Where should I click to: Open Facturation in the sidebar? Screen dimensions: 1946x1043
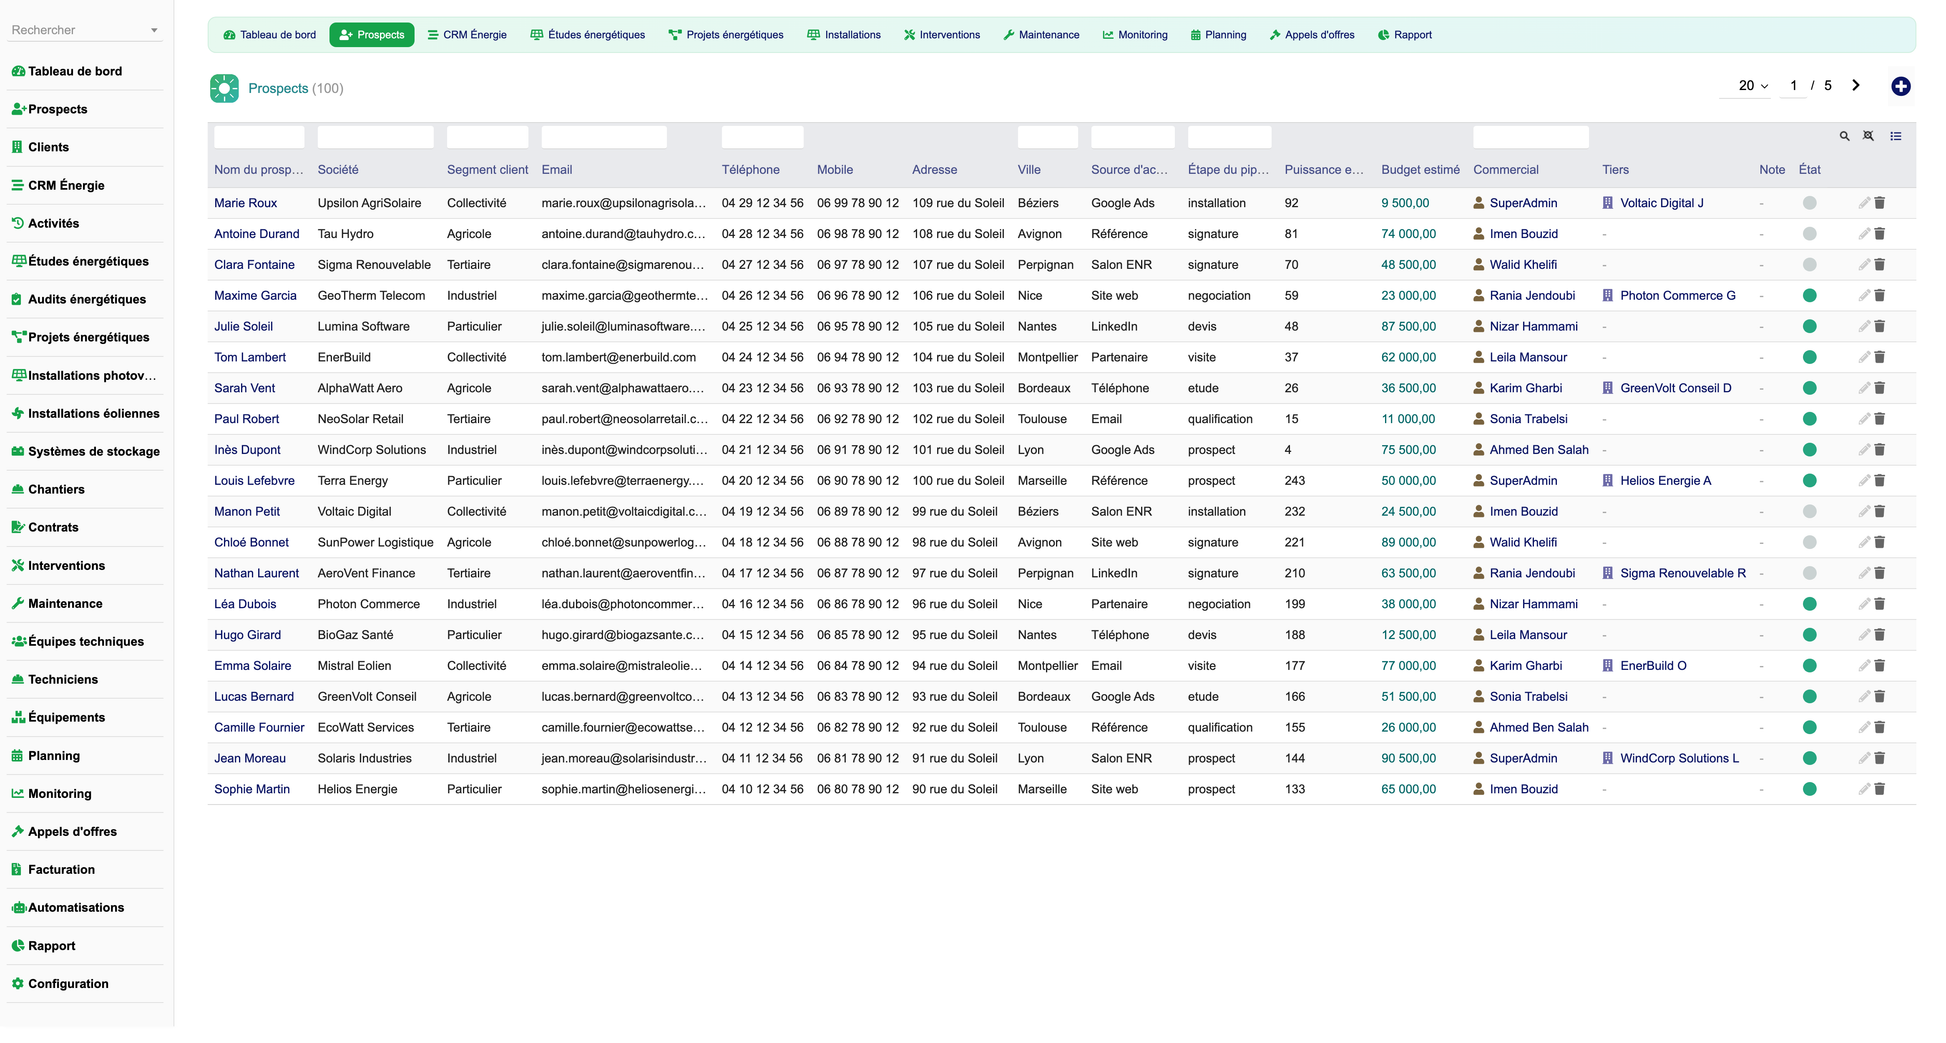[85, 870]
